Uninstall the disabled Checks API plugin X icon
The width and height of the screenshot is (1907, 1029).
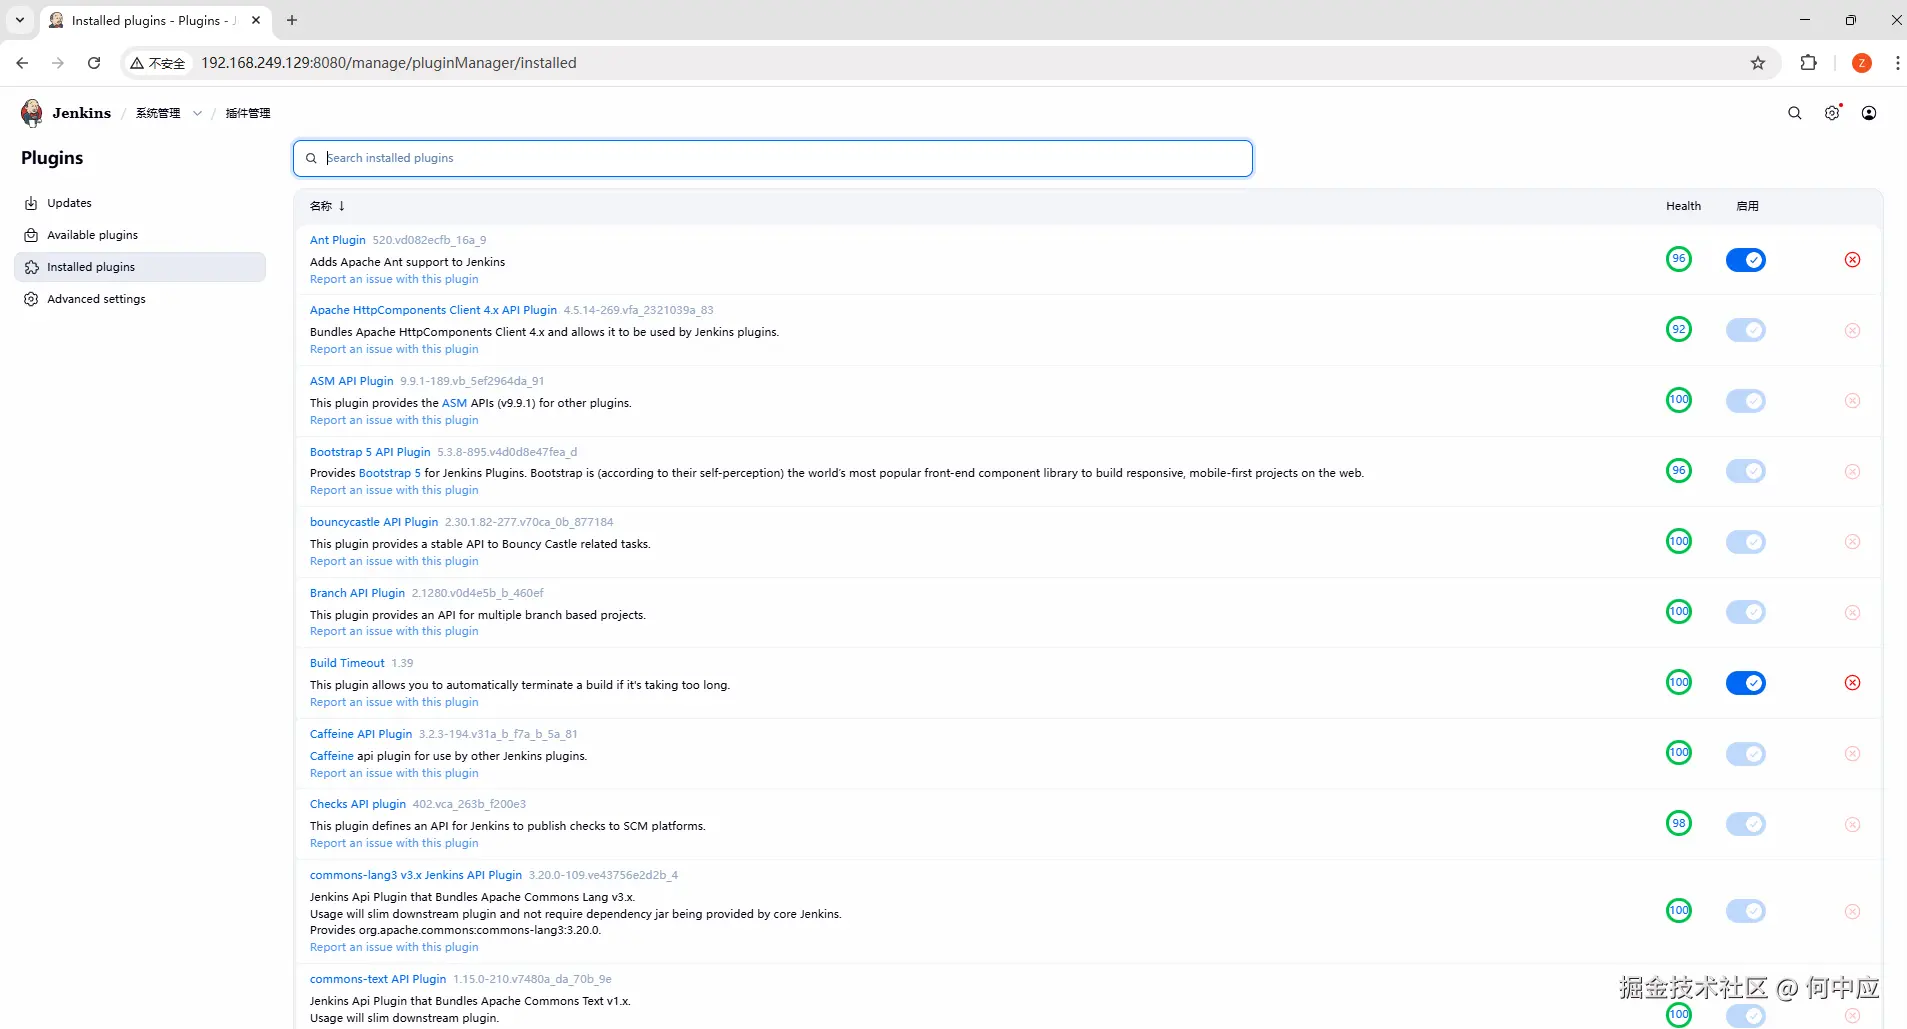(x=1852, y=824)
